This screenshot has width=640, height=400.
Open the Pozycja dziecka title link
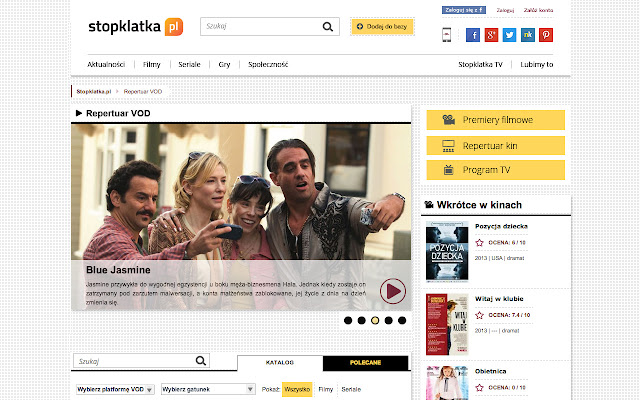[502, 226]
